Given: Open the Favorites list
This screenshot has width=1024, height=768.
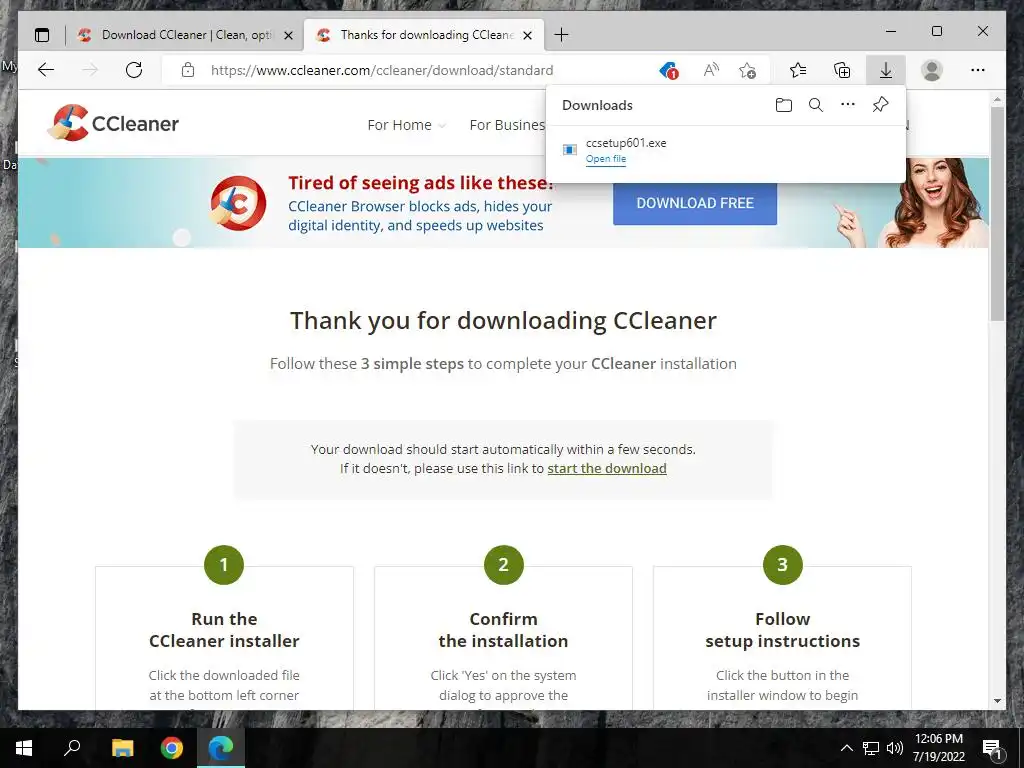Looking at the screenshot, I should pyautogui.click(x=797, y=70).
